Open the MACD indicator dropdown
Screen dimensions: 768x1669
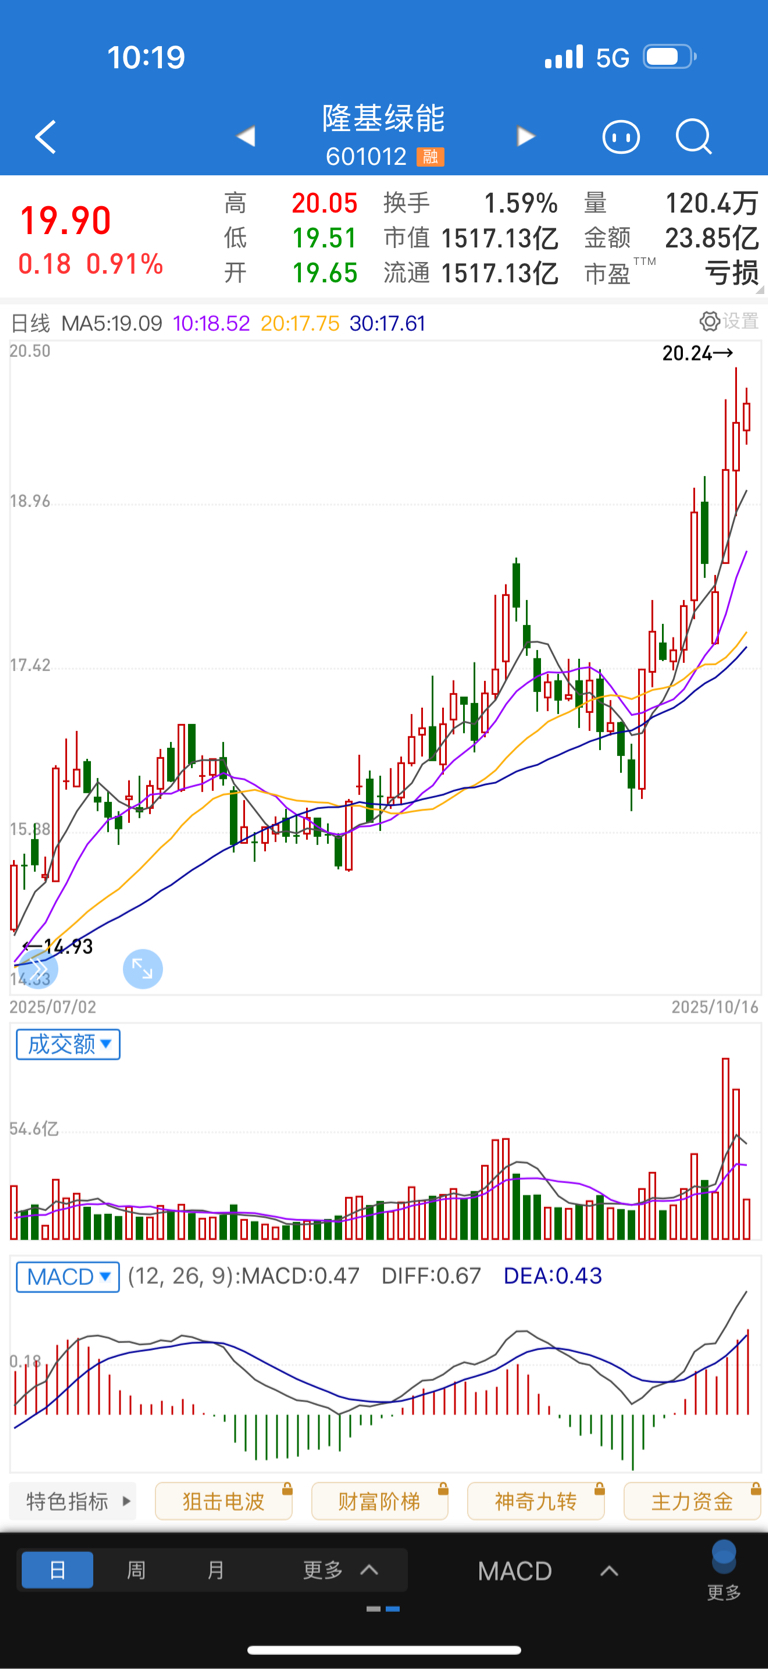point(68,1277)
